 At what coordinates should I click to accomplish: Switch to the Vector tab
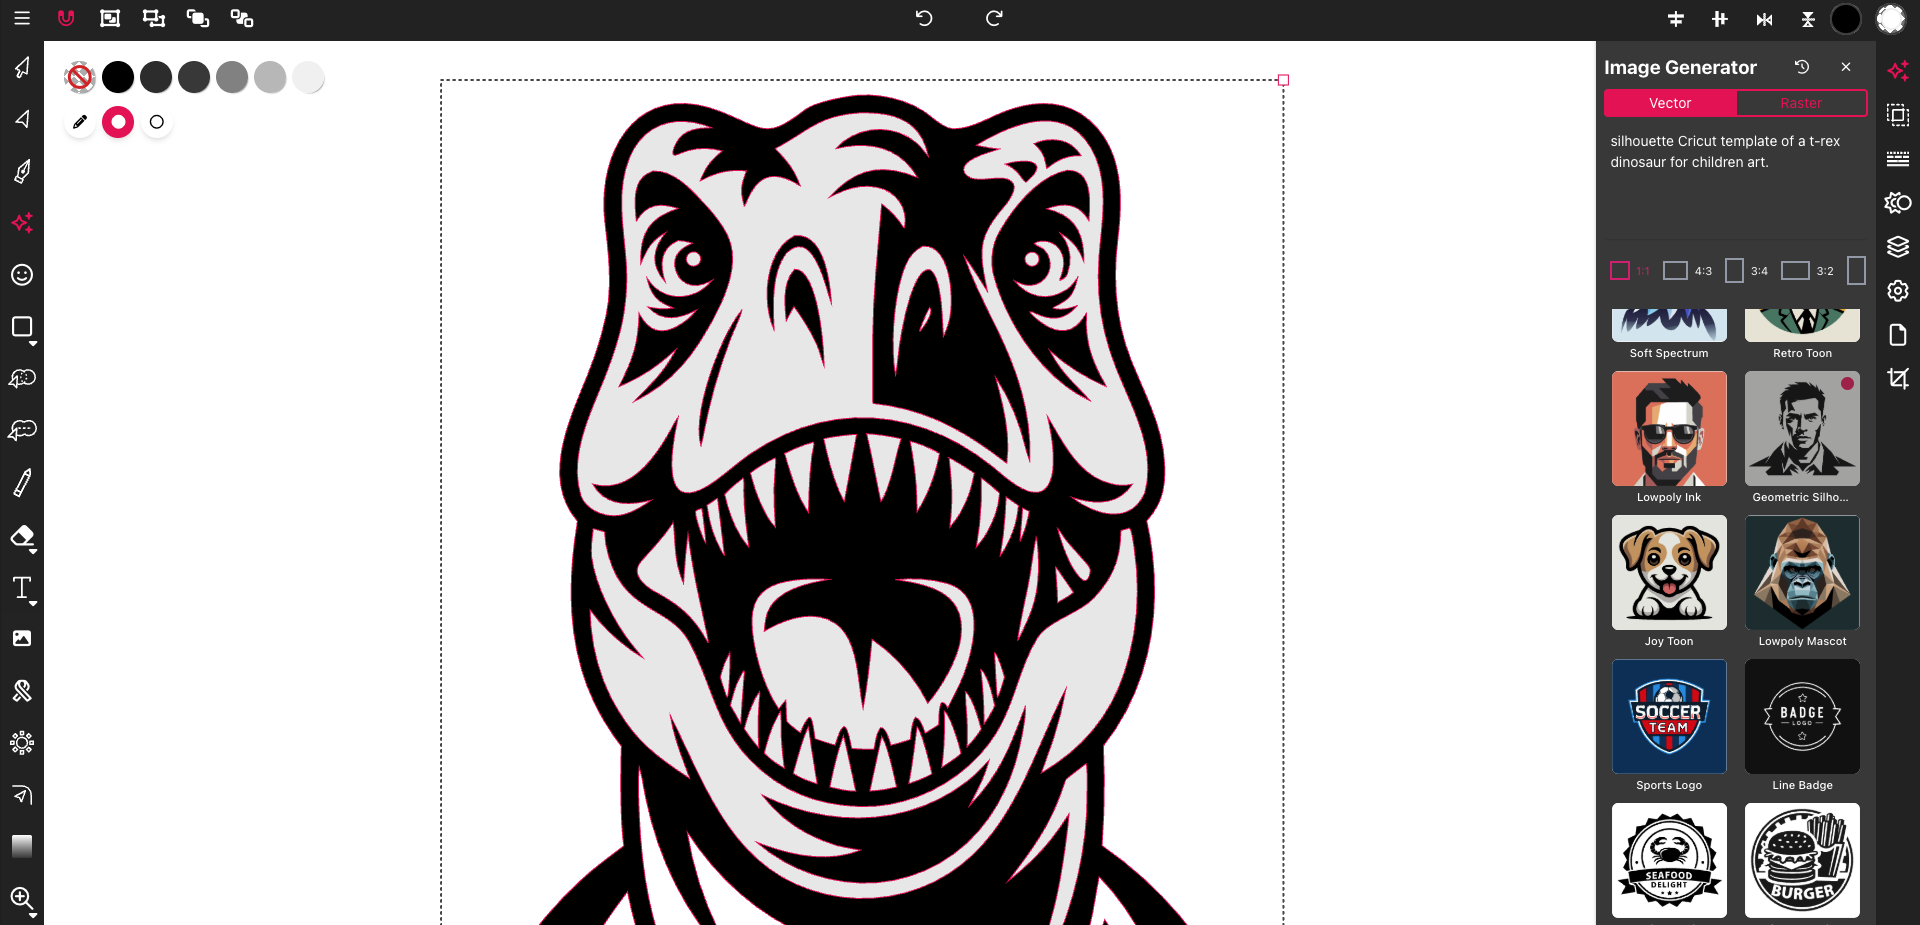(x=1670, y=103)
